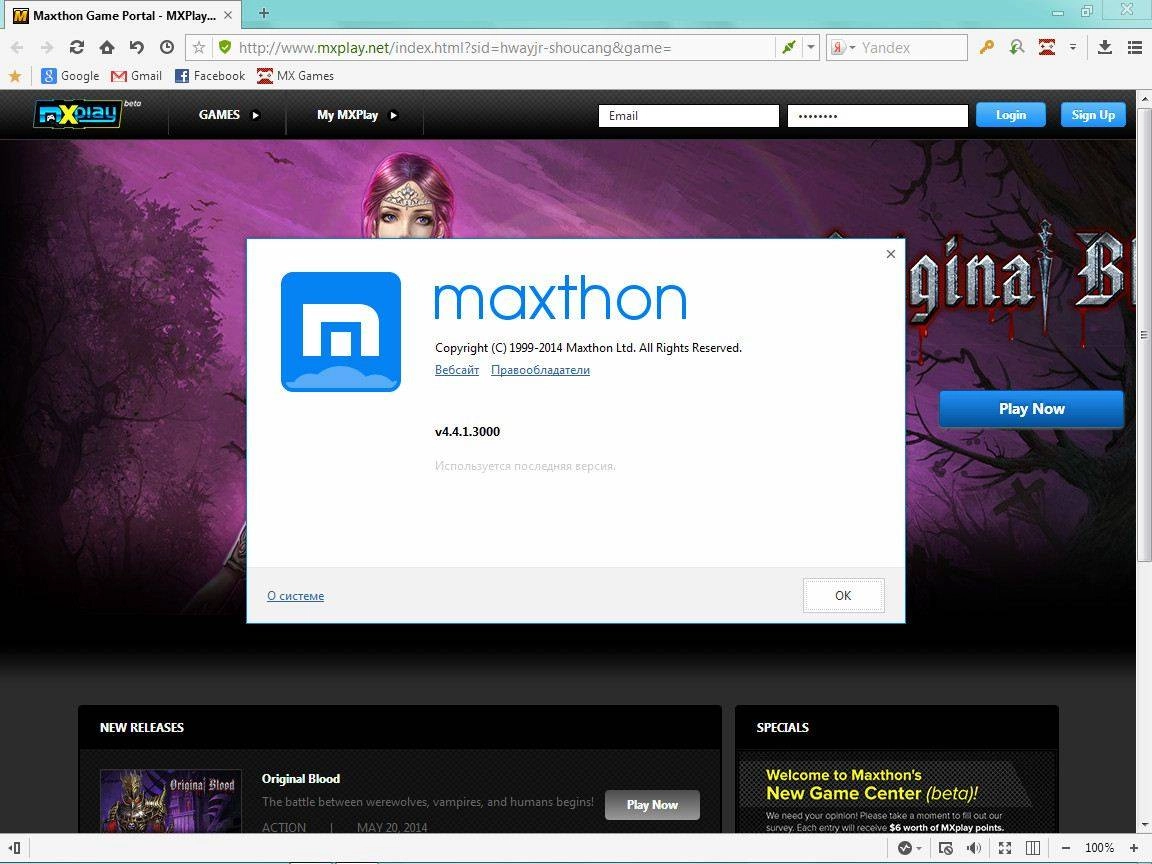Viewport: 1152px width, 864px height.
Task: Star this page as a favorite
Action: [198, 48]
